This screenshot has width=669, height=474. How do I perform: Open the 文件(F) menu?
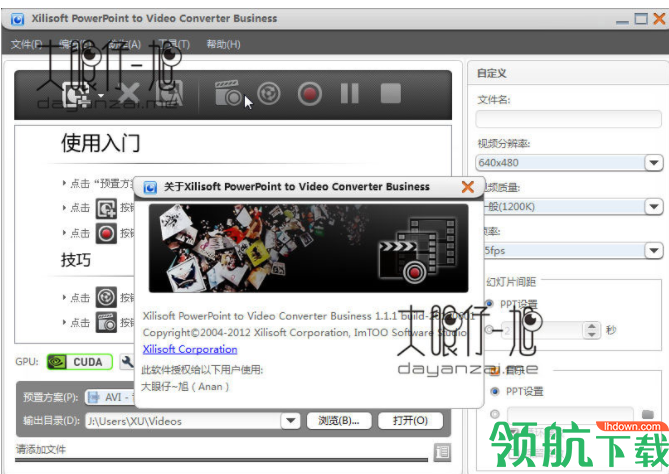(26, 44)
